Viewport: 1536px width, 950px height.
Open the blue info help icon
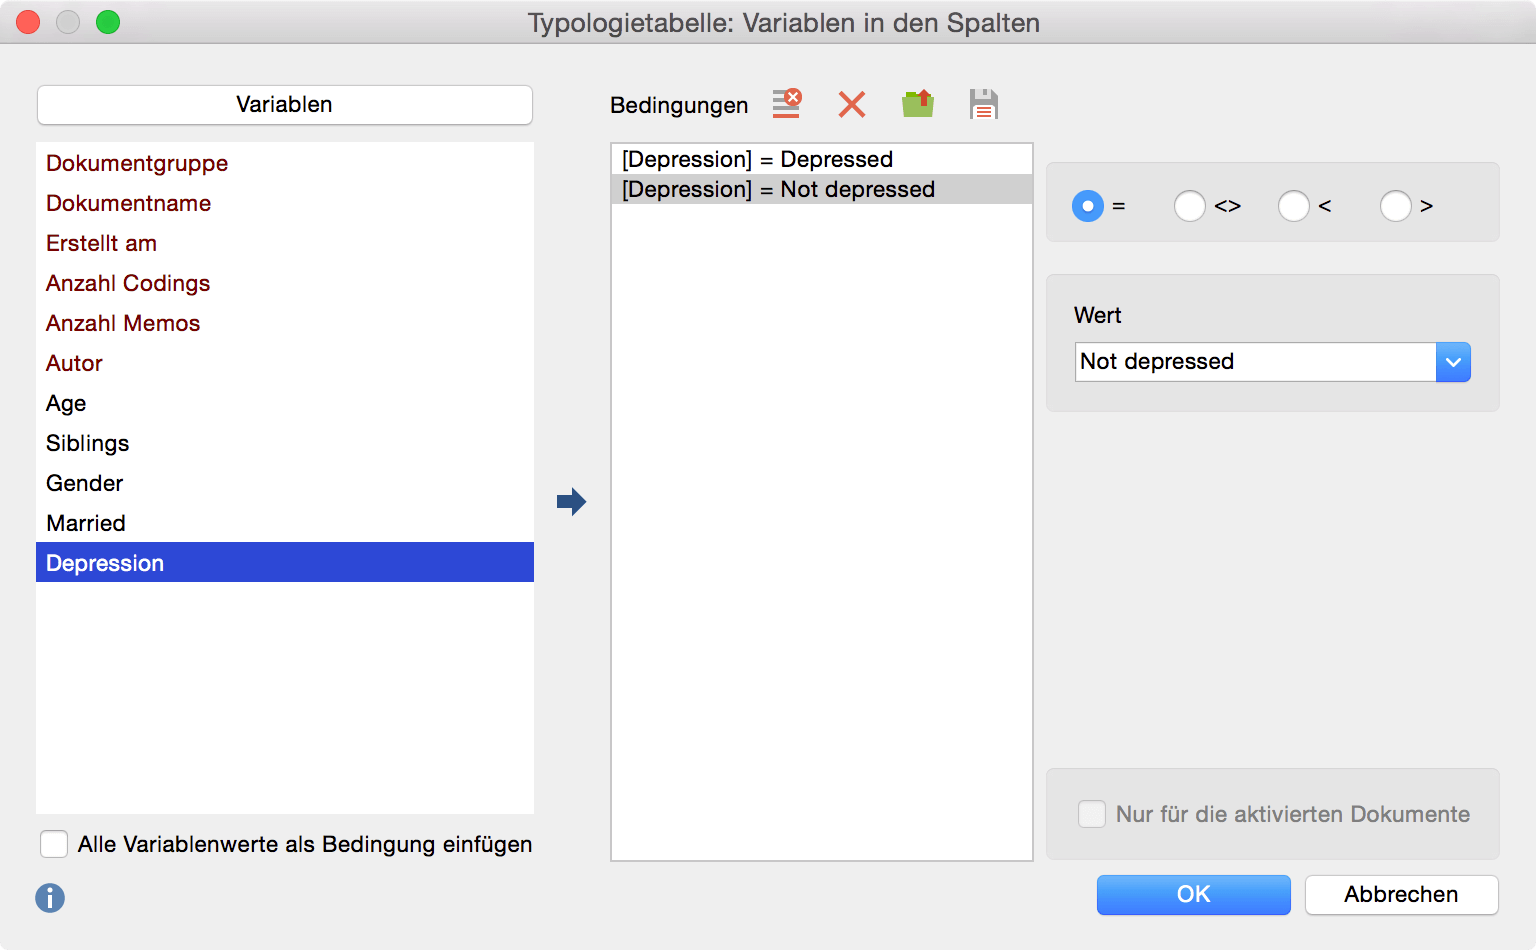50,898
